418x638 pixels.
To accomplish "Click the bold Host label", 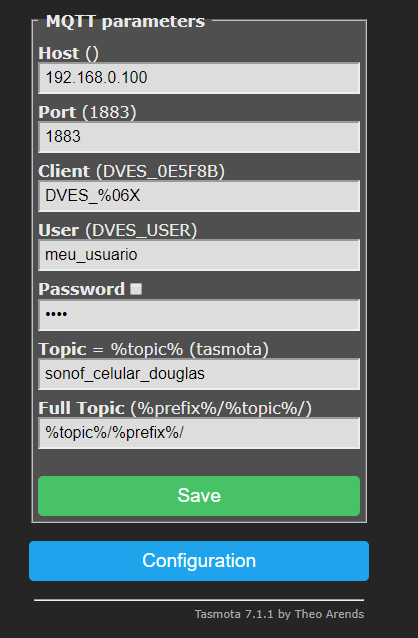I will click(59, 53).
